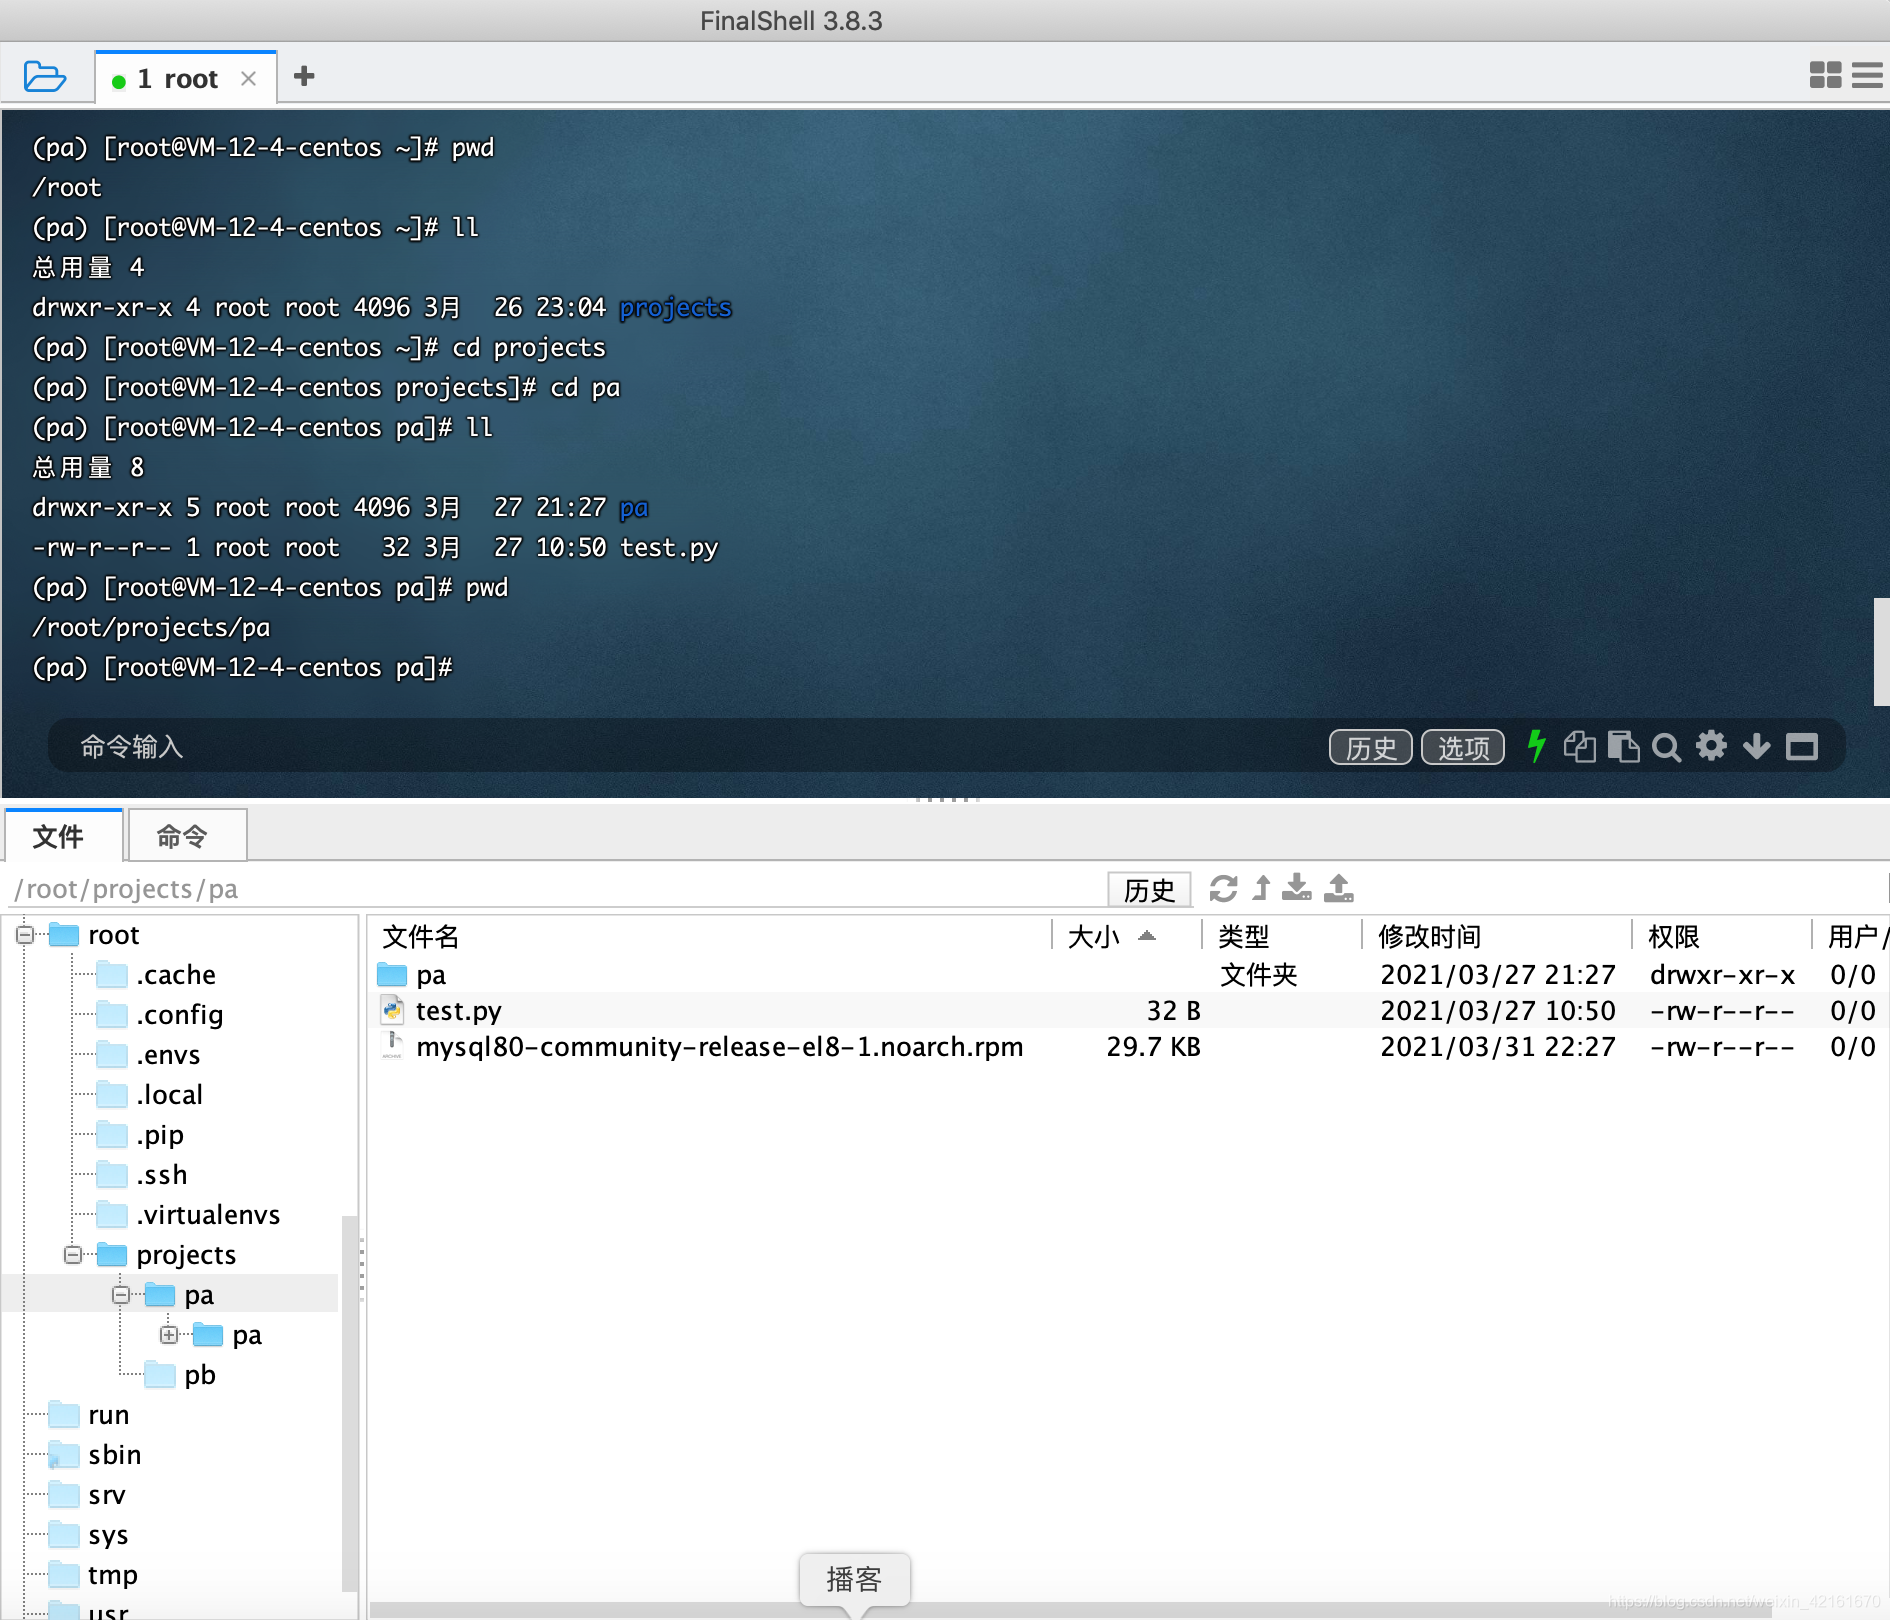
Task: Click the green lightning quick command icon
Action: click(1537, 746)
